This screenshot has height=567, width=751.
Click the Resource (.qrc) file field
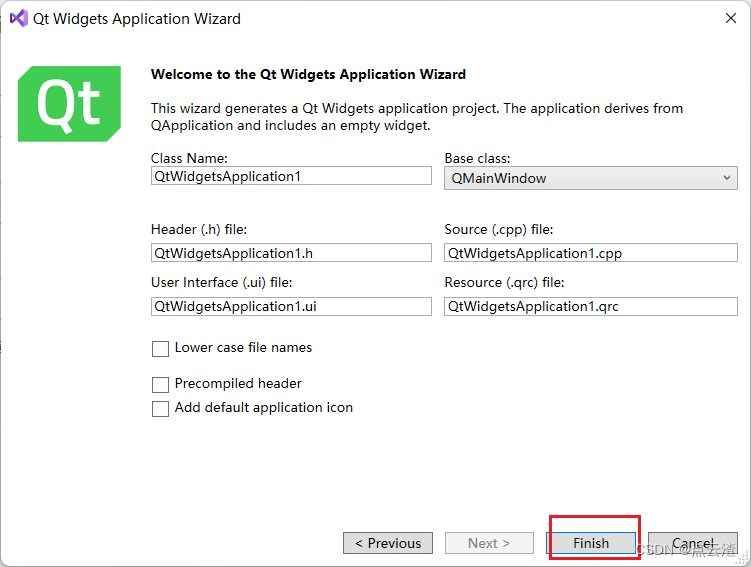click(x=591, y=306)
